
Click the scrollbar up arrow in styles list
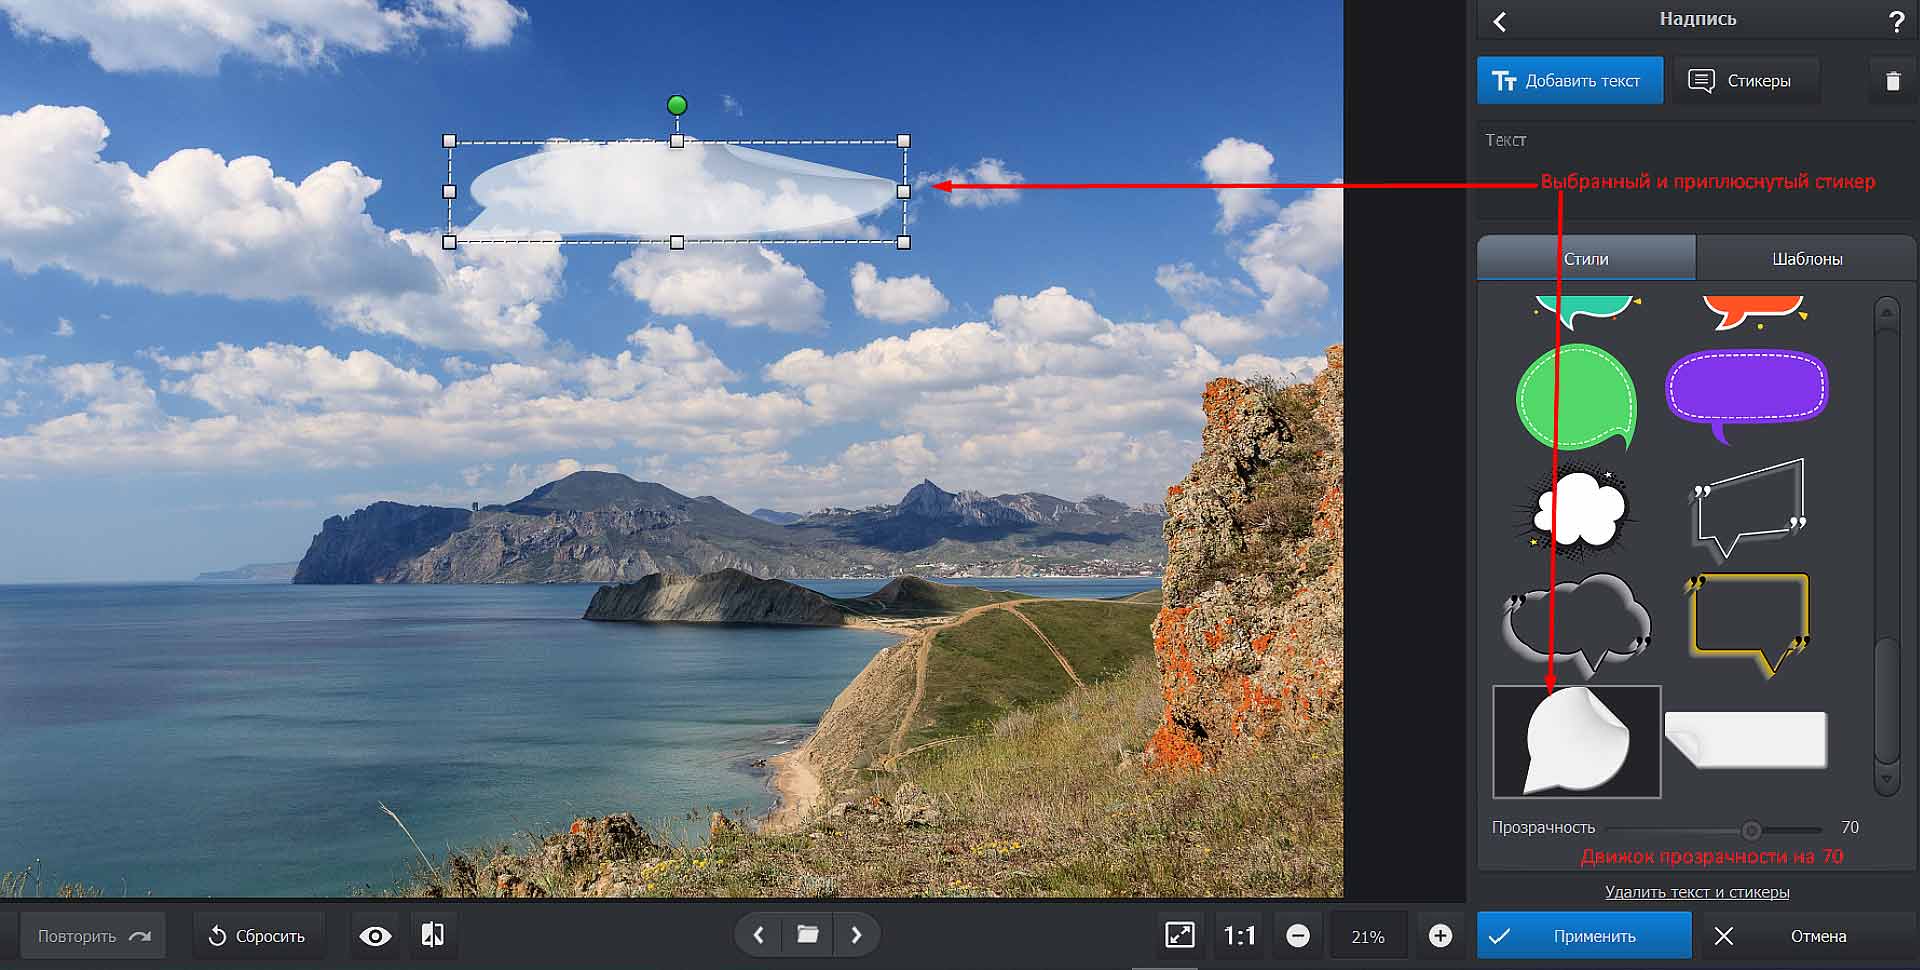coord(1886,312)
